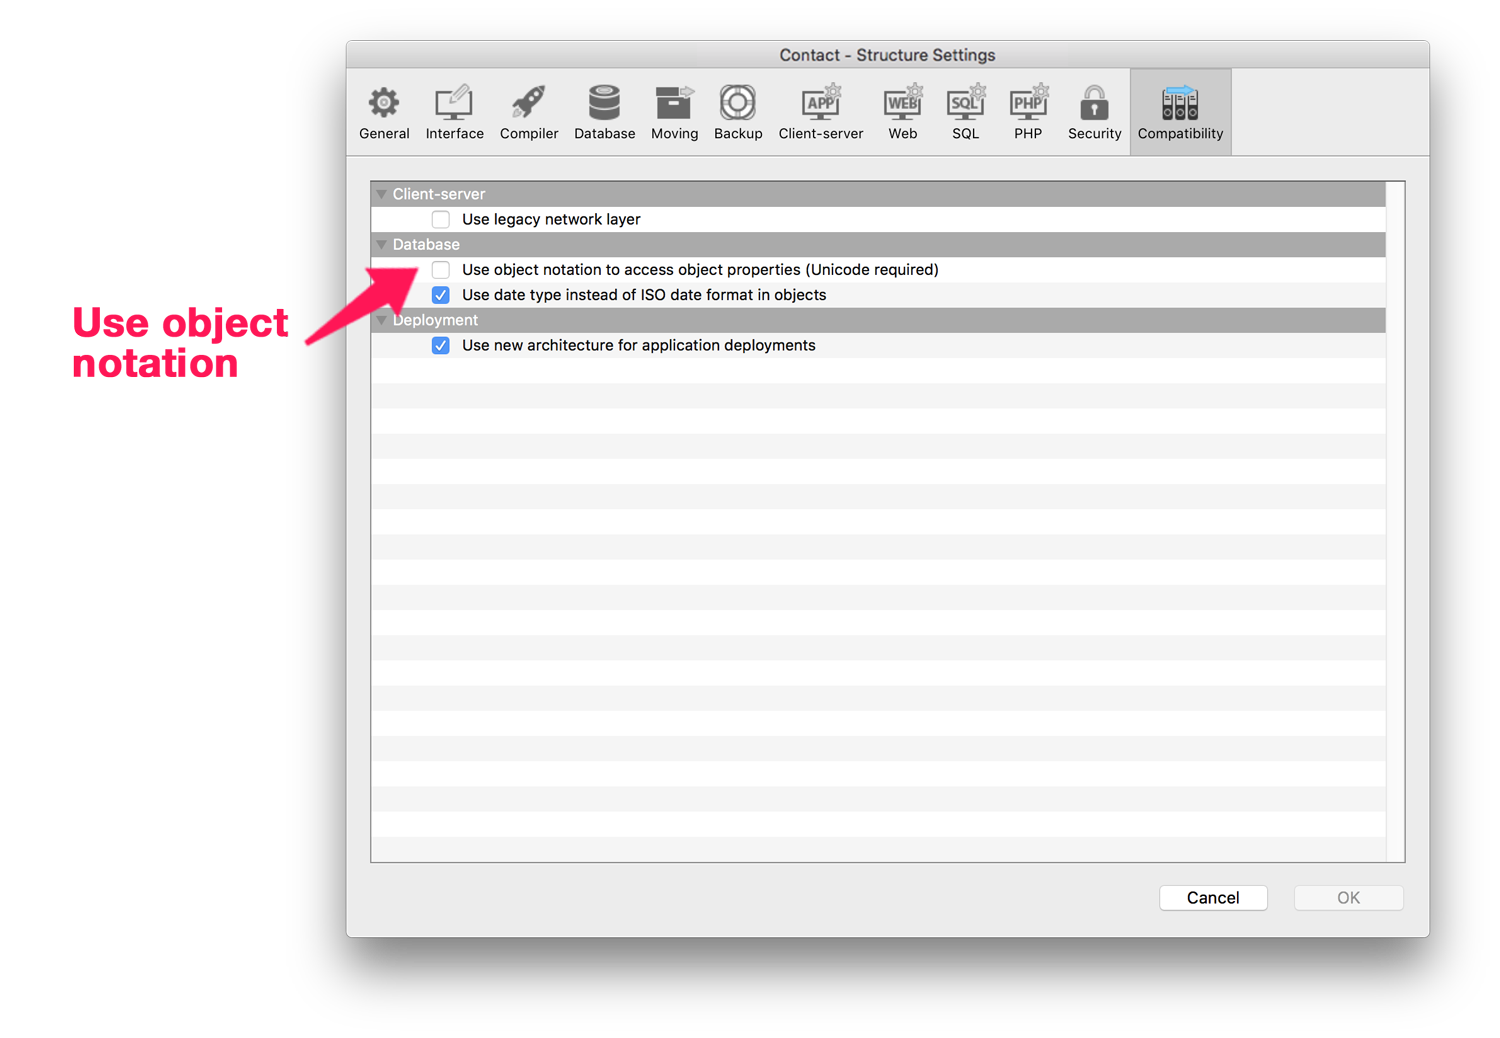Open the Interface settings page icon
This screenshot has height=1038, width=1500.
[x=454, y=103]
